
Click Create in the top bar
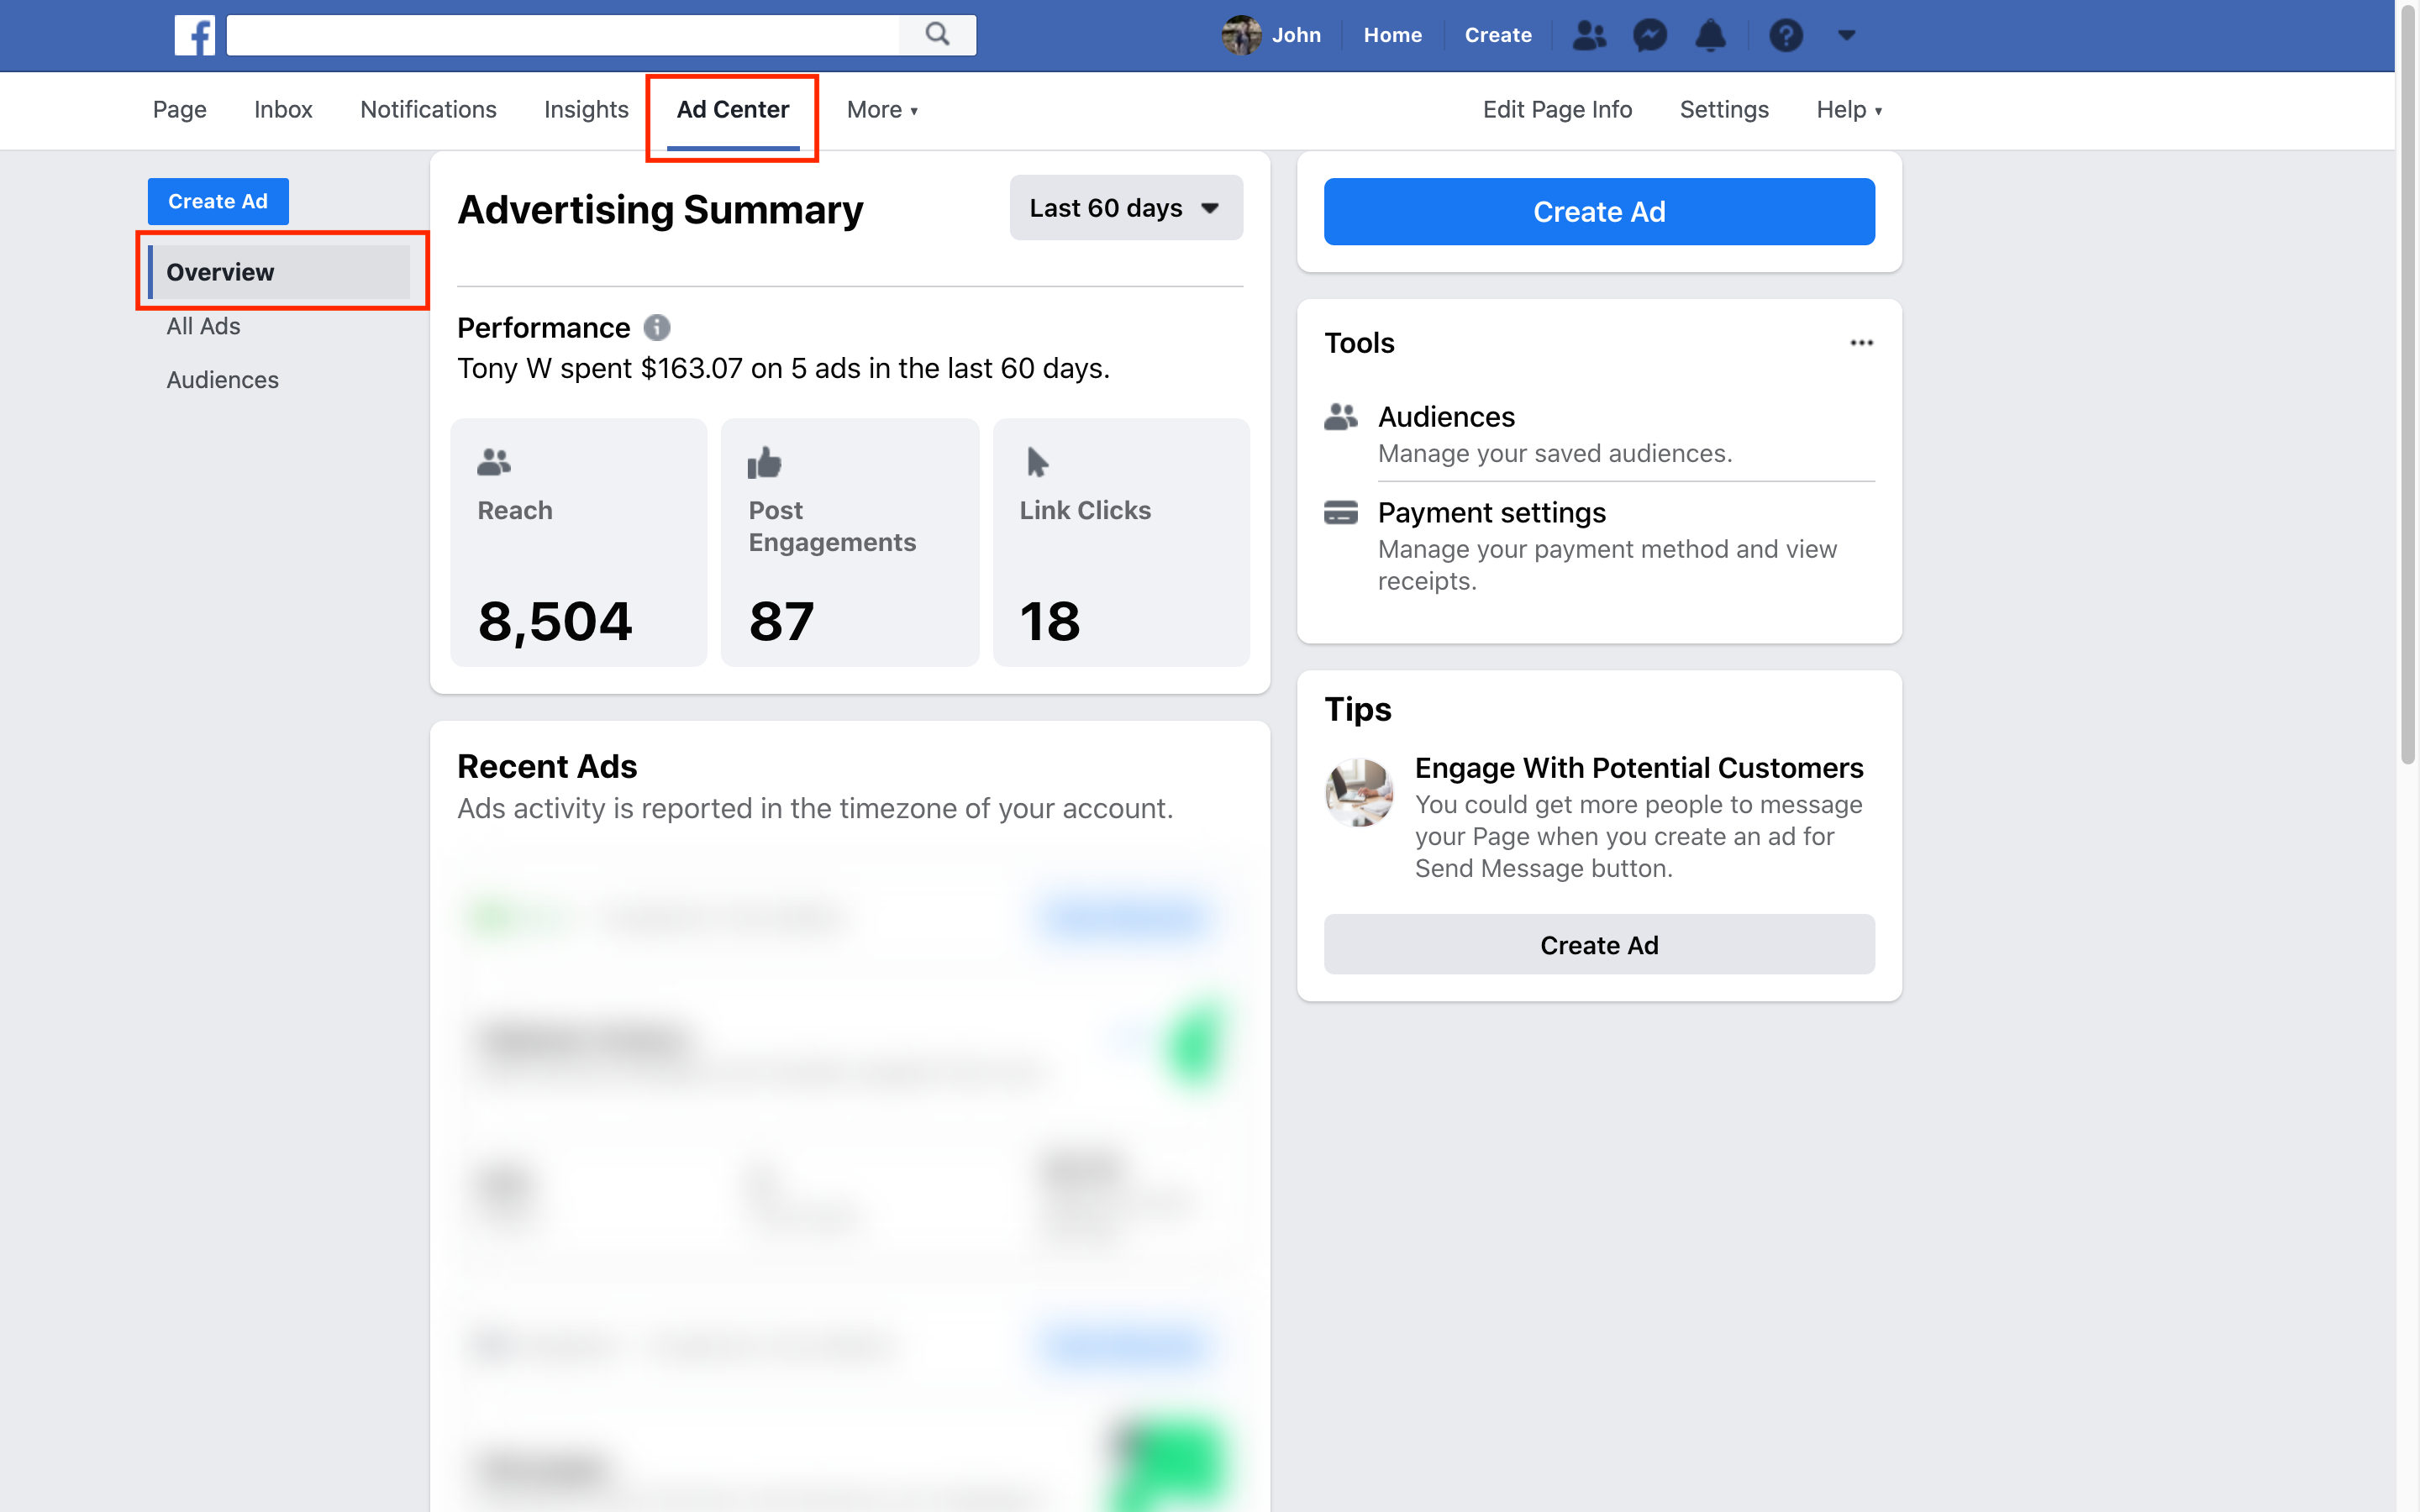pos(1498,35)
